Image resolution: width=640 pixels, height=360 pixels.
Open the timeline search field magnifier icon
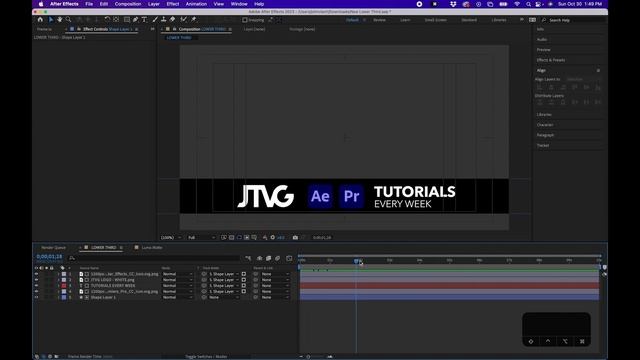(x=72, y=258)
